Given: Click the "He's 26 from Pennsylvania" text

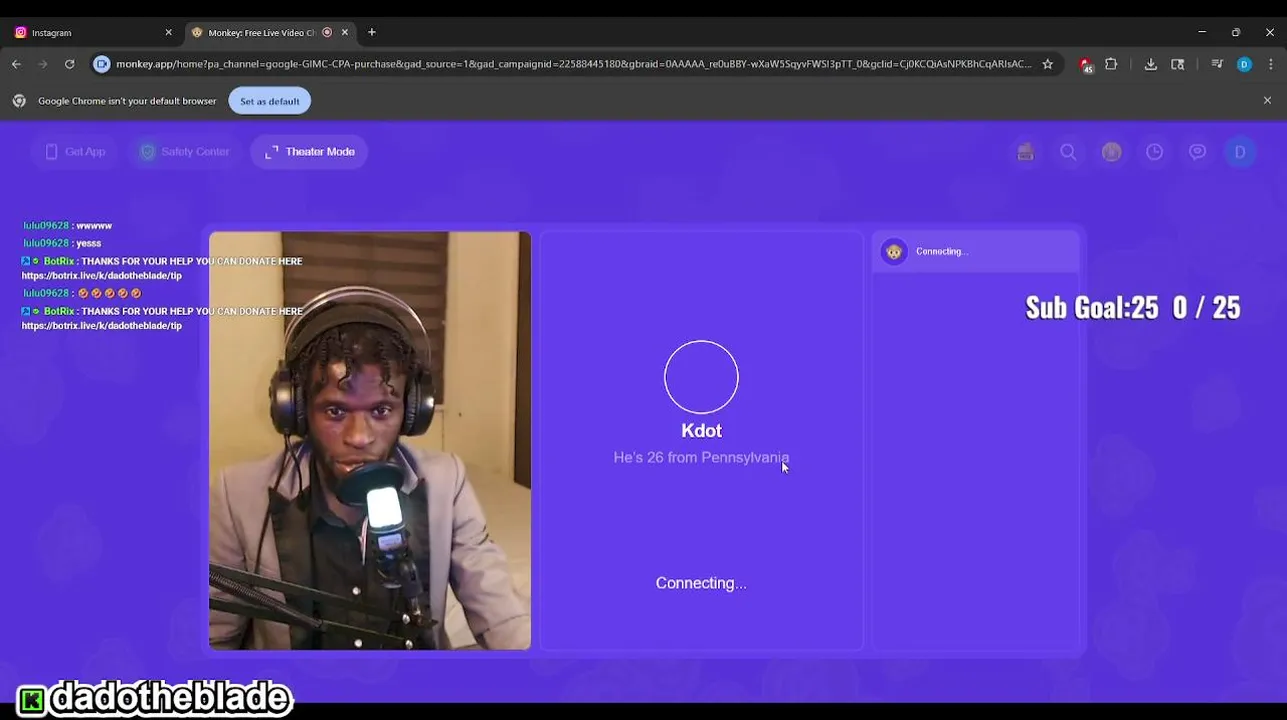Looking at the screenshot, I should [701, 458].
